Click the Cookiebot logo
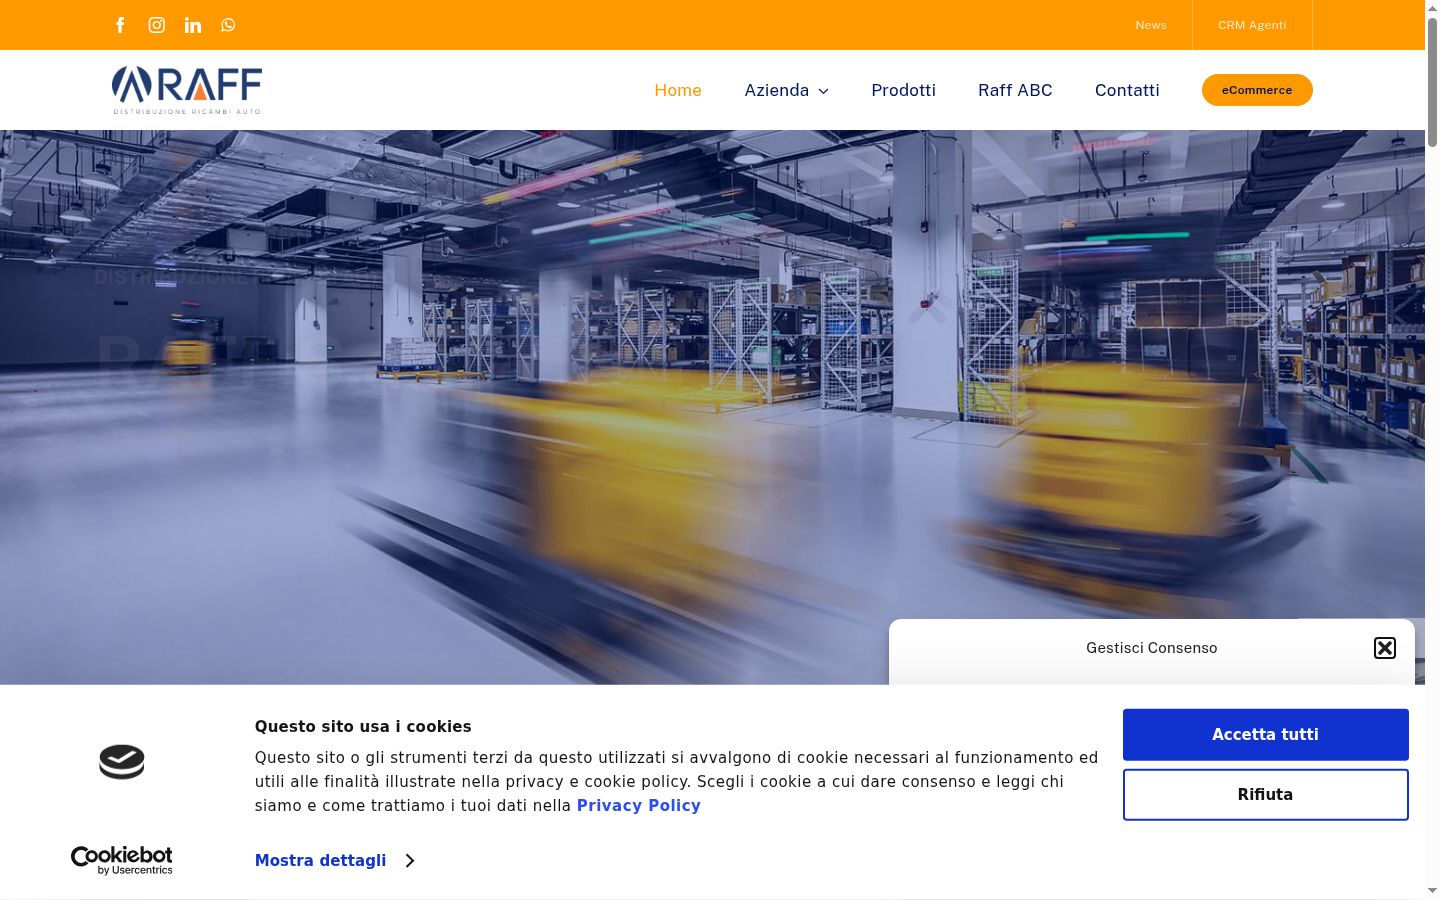Screen dimensions: 1440x900 122,860
